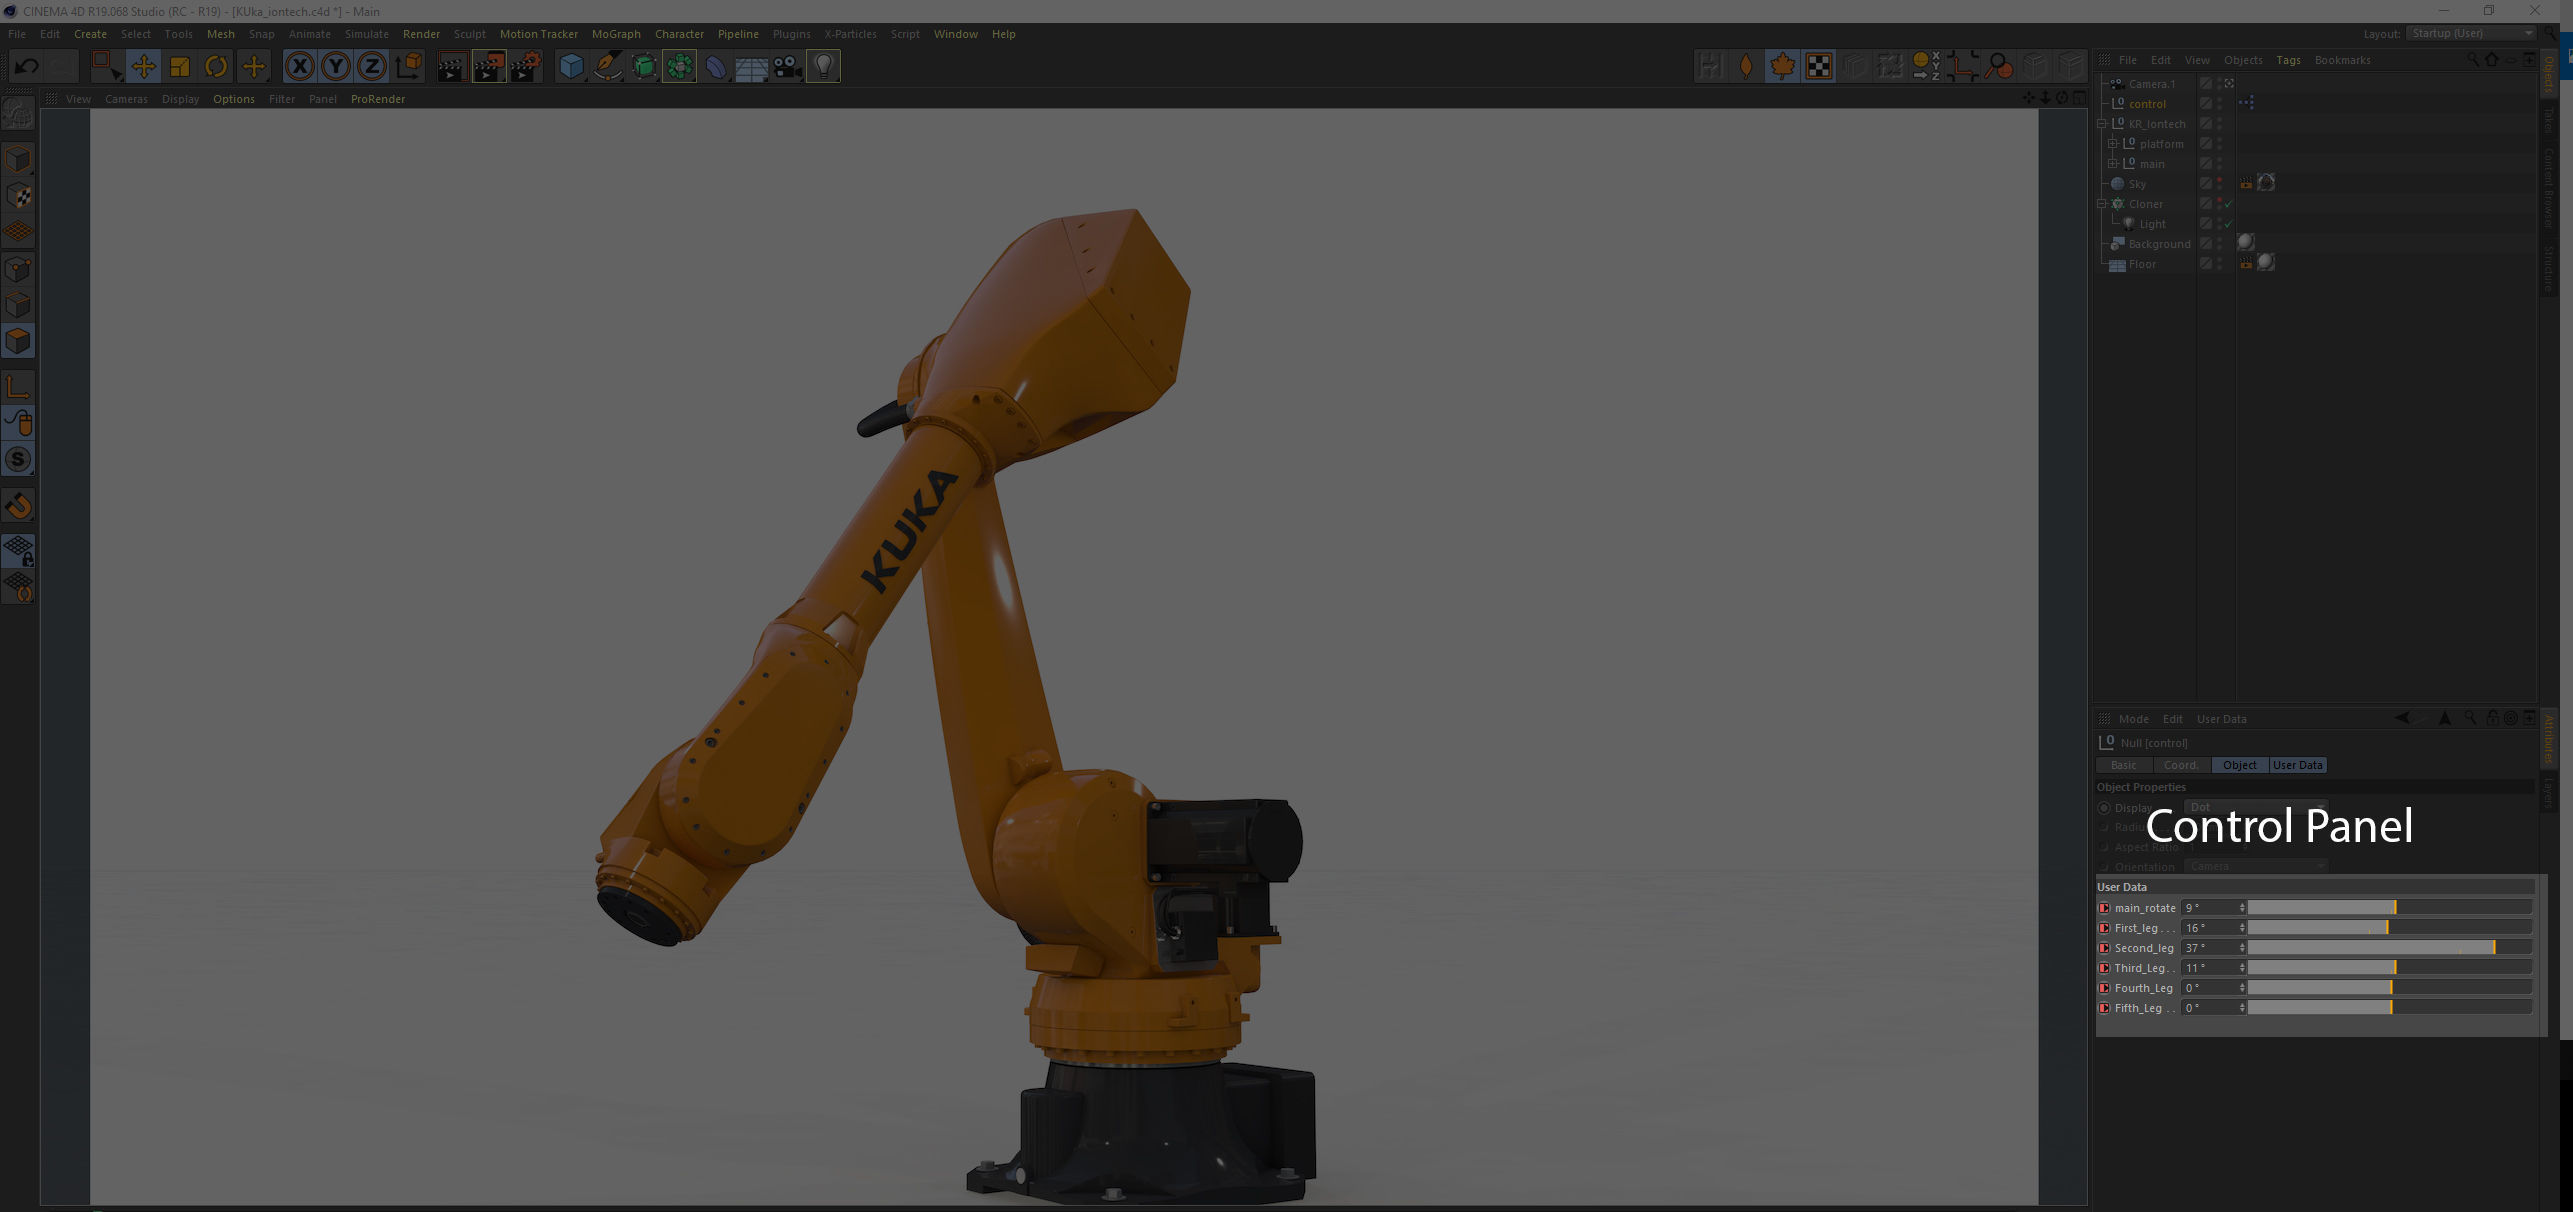
Task: Click the Third_Leg stepper arrows
Action: pyautogui.click(x=2242, y=968)
